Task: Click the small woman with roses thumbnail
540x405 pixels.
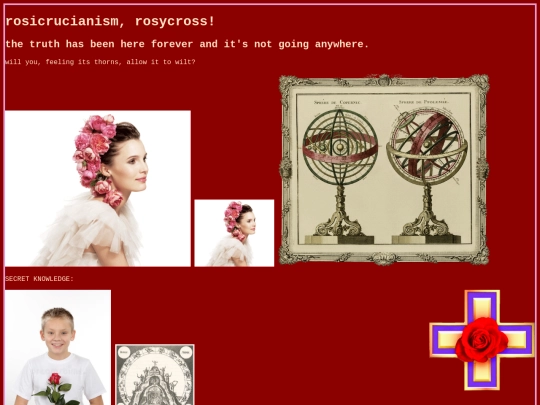Action: point(234,233)
